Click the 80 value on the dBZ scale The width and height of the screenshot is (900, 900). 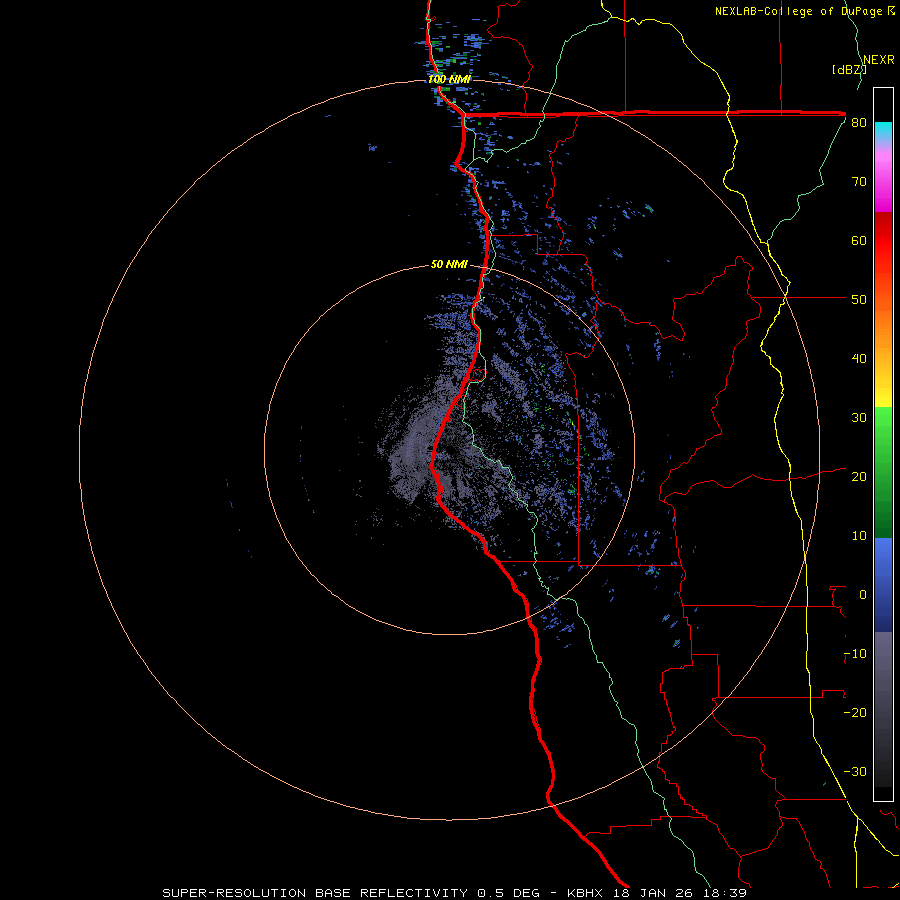tap(859, 123)
